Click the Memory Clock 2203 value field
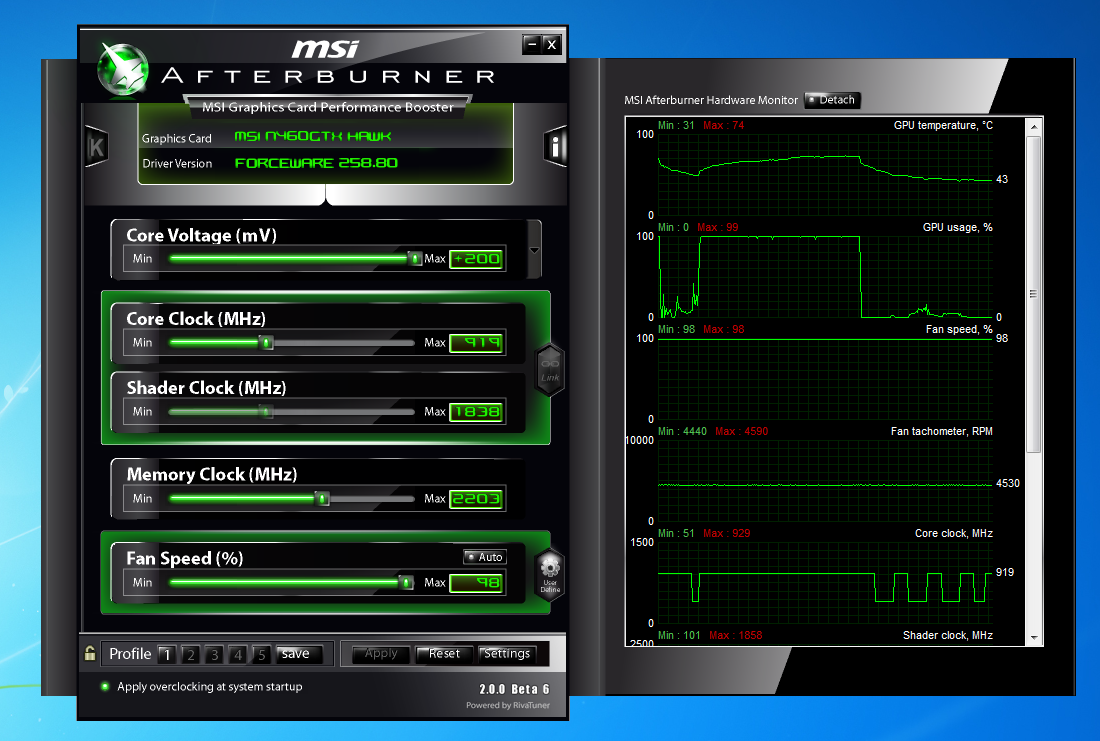 click(x=476, y=499)
